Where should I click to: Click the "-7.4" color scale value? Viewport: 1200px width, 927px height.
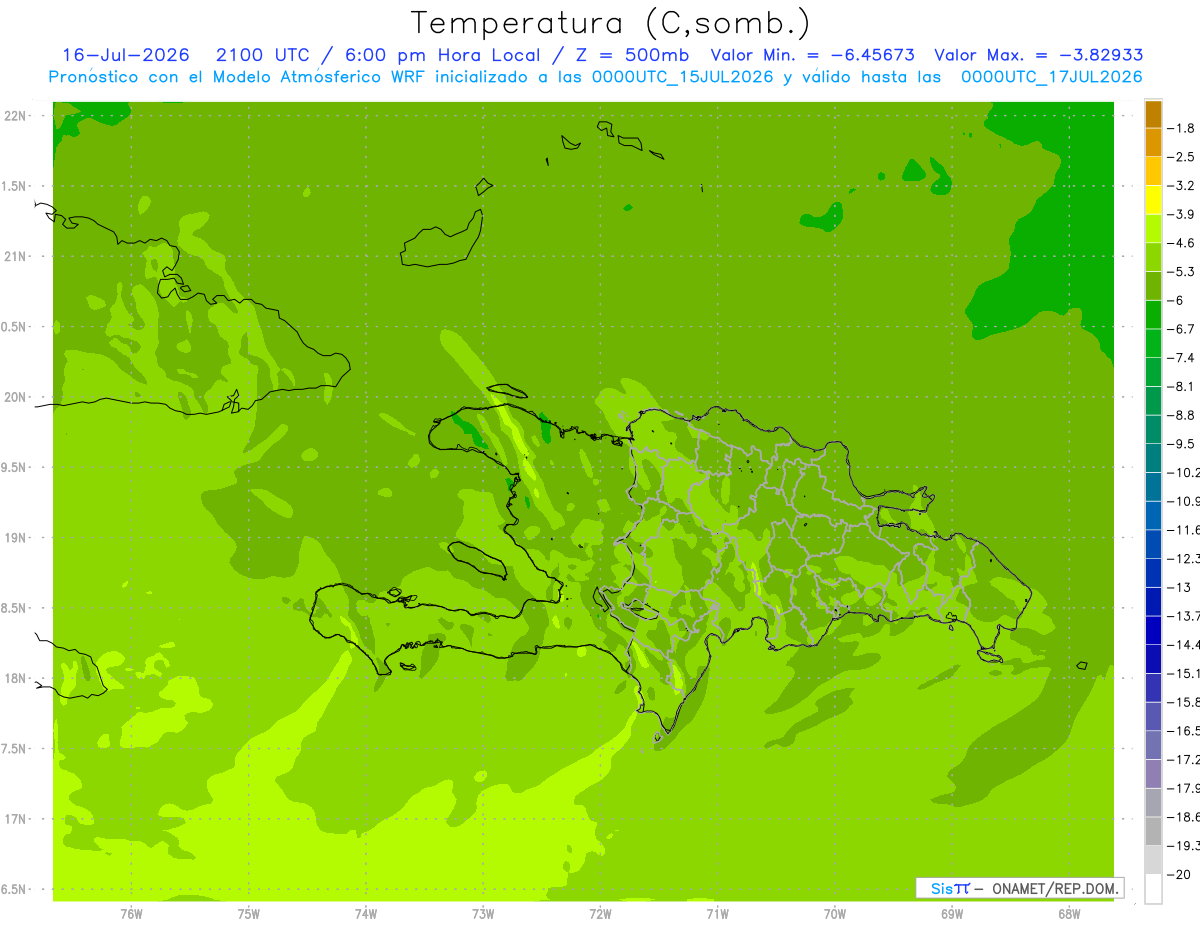point(1181,358)
